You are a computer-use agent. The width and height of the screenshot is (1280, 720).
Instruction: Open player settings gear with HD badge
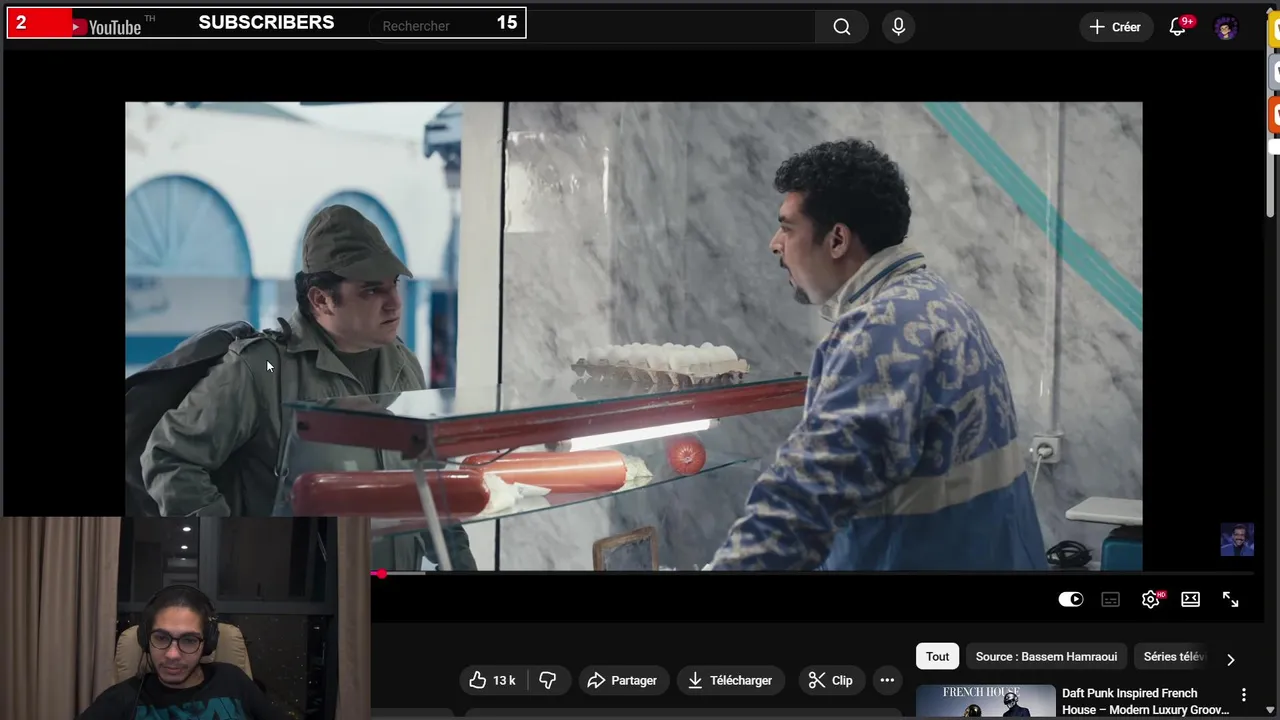pos(1151,599)
